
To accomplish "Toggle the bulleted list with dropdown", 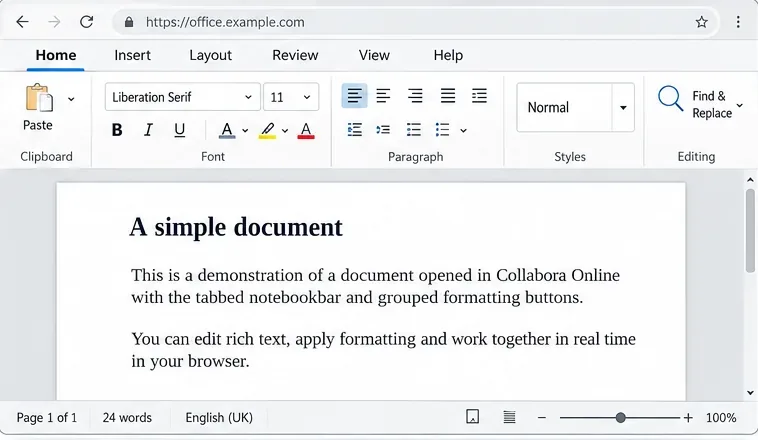I will click(x=442, y=130).
